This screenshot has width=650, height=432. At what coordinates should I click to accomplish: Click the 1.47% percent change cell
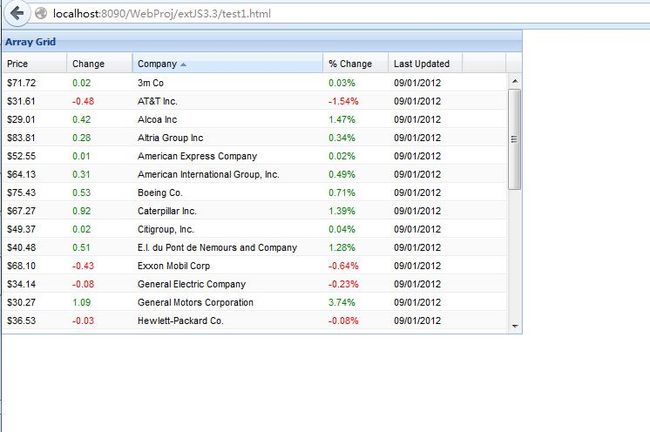(x=342, y=119)
